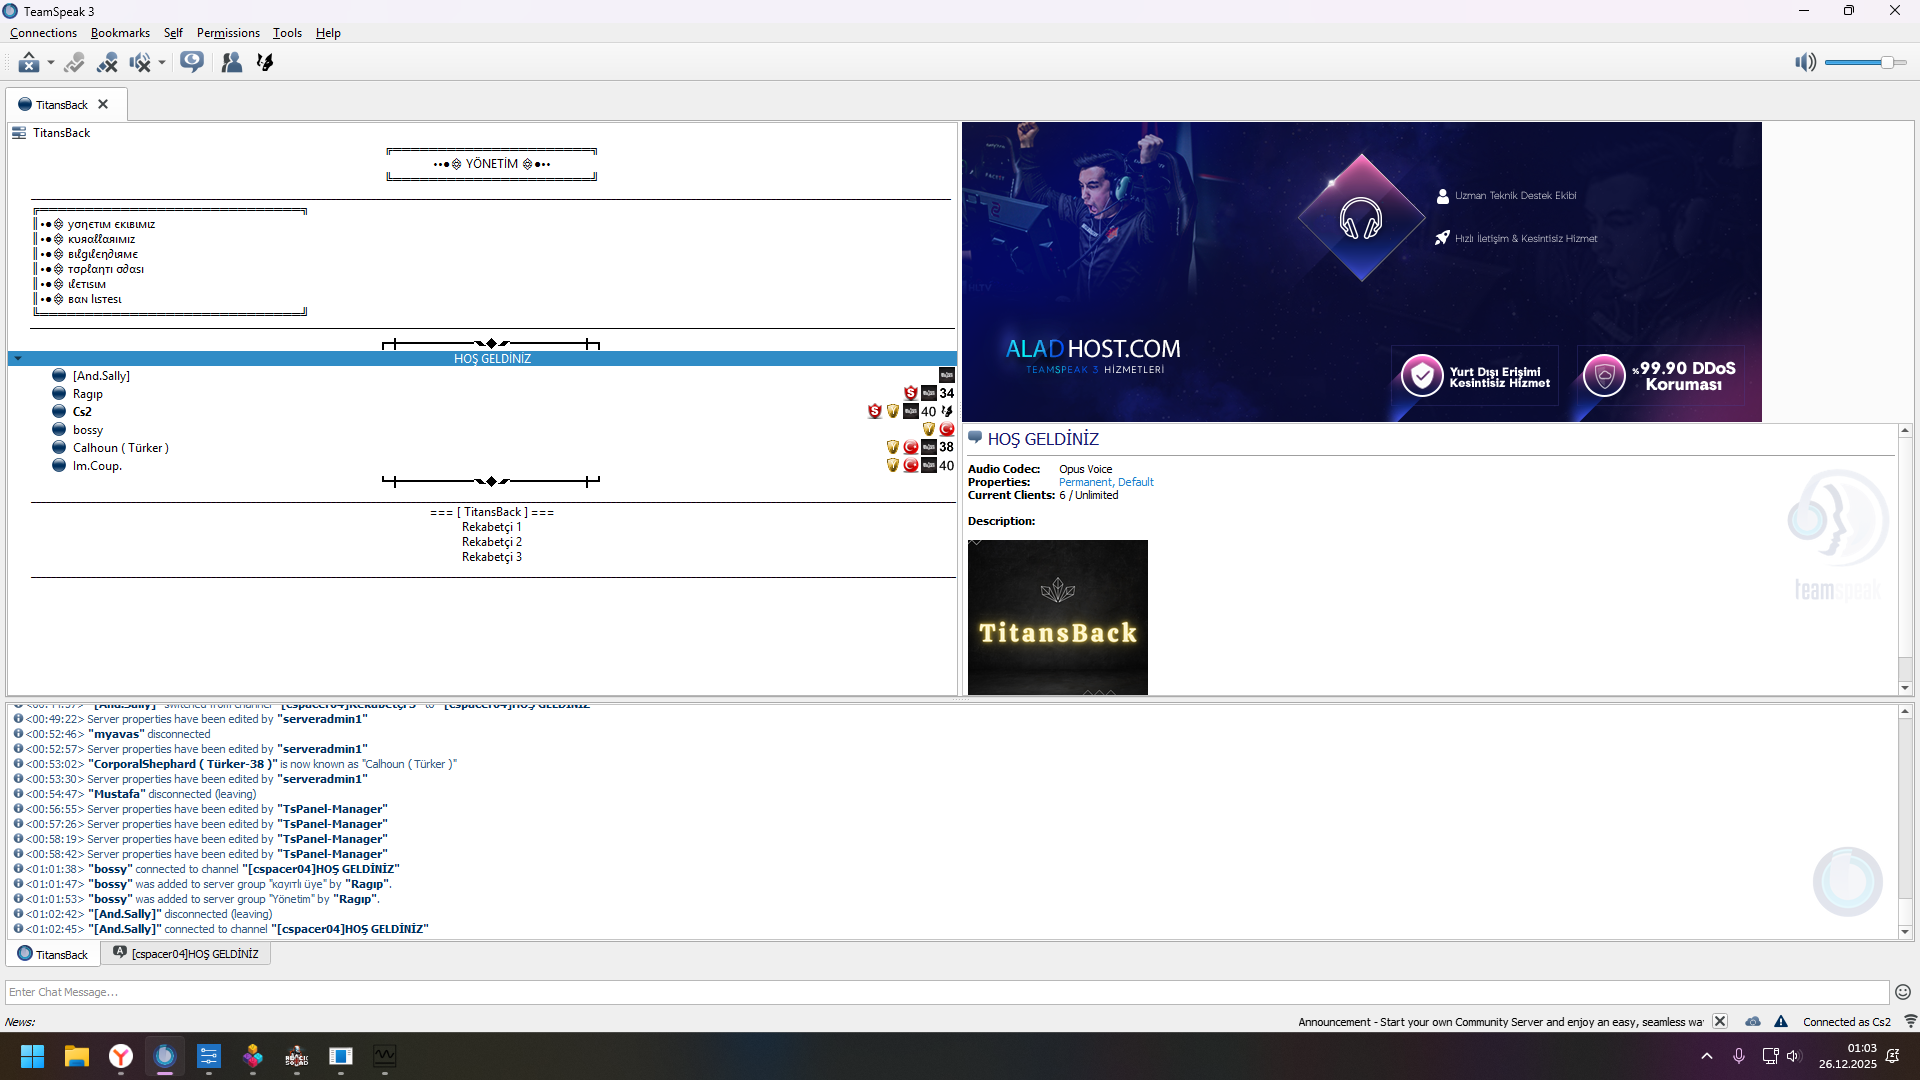Click the myTeamSpeak cloud status icon
1920x1080 pixels.
[x=1753, y=1022]
